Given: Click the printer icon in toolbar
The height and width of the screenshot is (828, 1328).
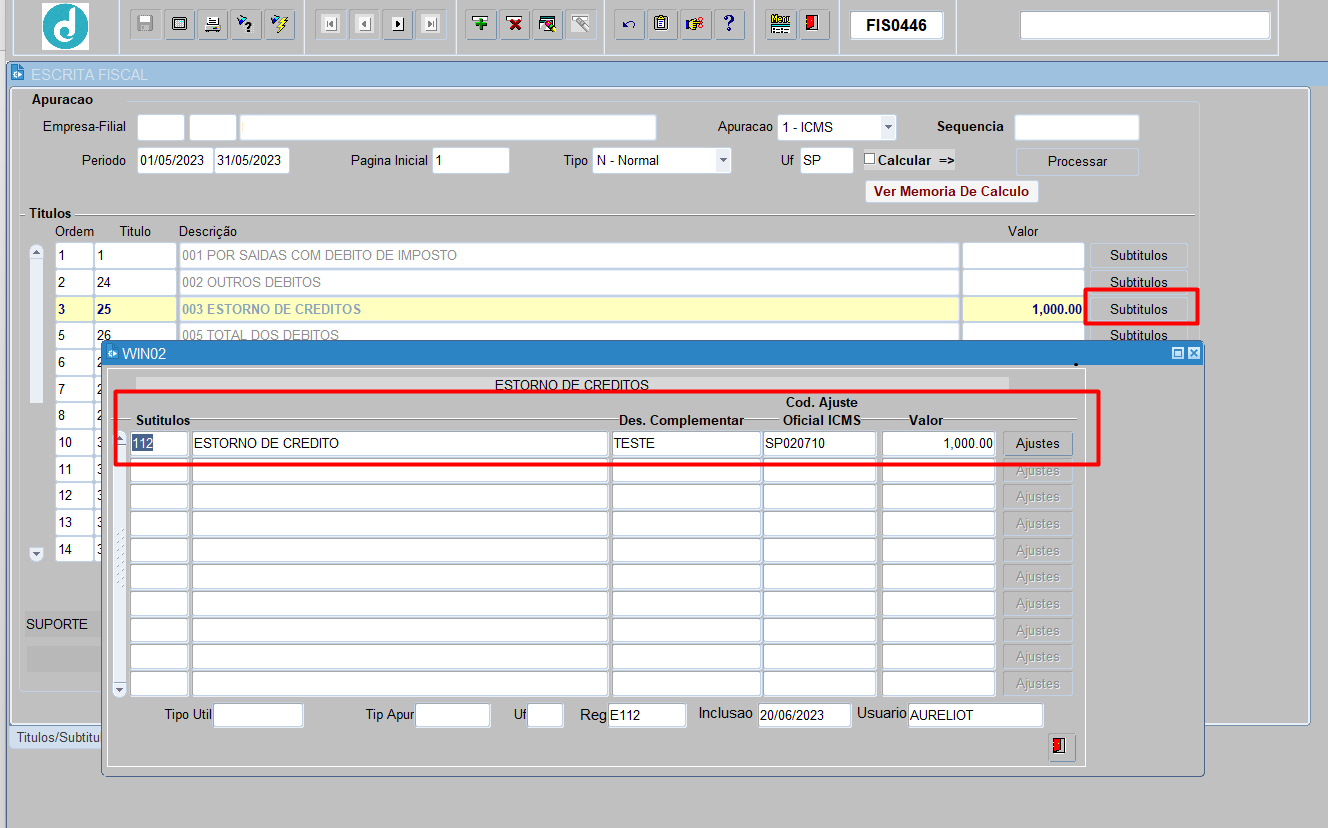Looking at the screenshot, I should (212, 24).
